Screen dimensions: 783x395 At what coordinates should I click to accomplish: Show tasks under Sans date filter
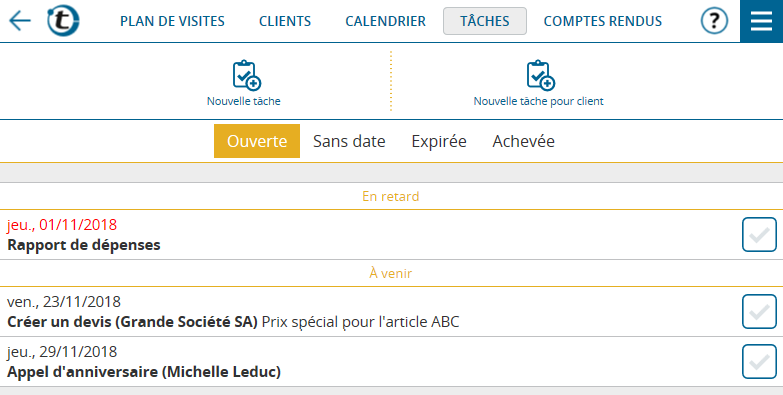349,141
